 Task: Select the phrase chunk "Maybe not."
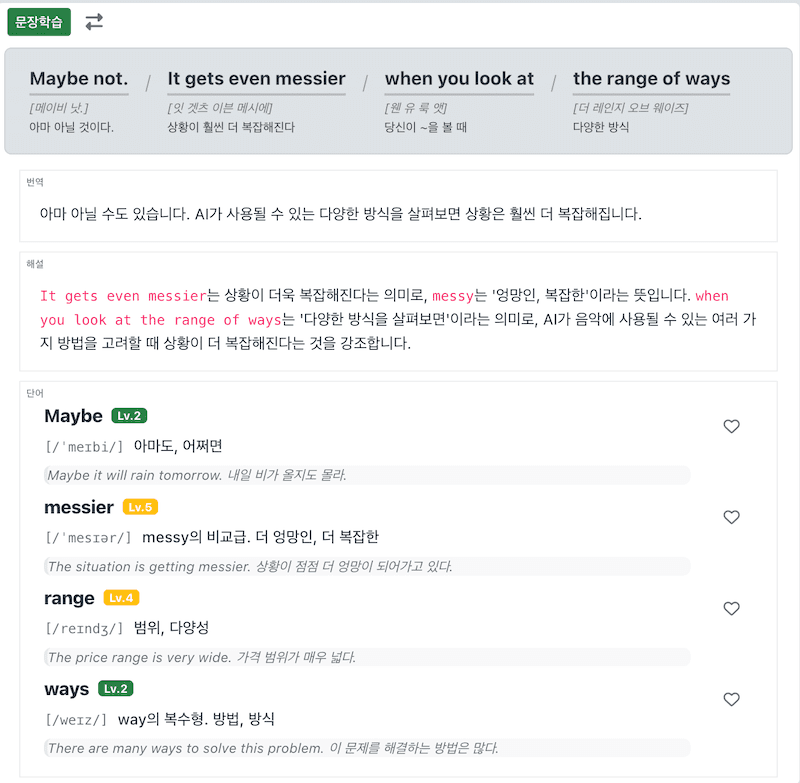coord(79,79)
